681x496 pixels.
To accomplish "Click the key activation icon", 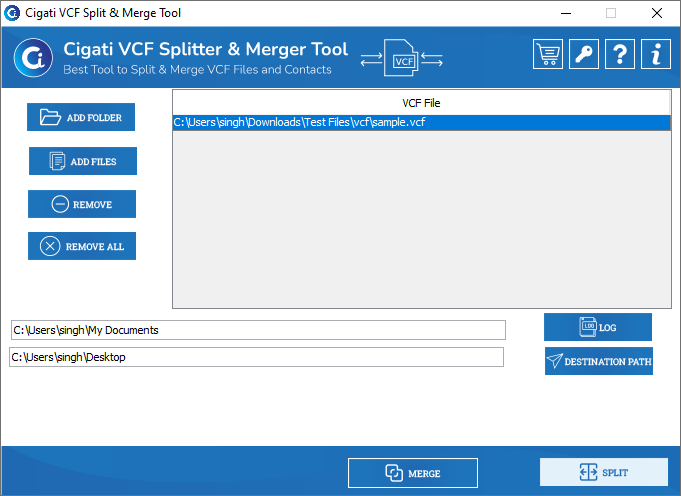I will coord(584,54).
